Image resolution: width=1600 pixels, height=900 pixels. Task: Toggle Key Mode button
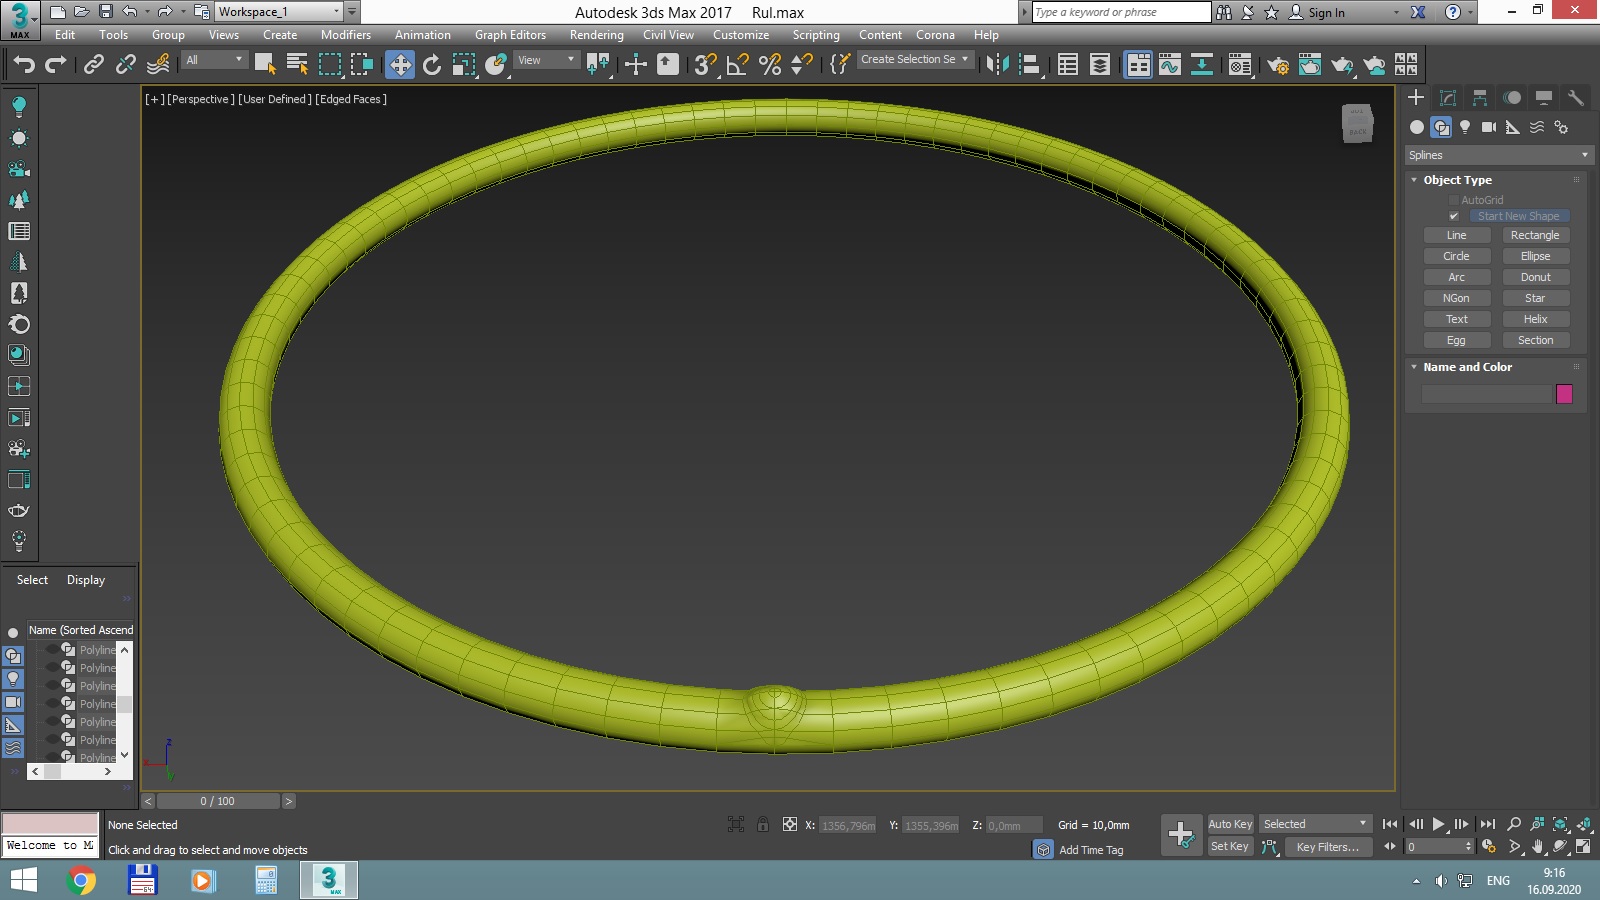(1390, 846)
